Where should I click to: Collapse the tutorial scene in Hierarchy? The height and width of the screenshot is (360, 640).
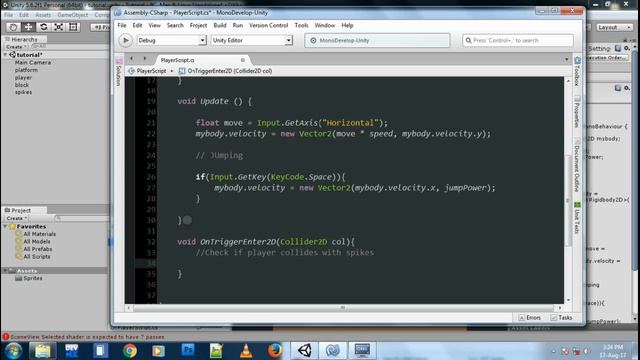[5, 55]
